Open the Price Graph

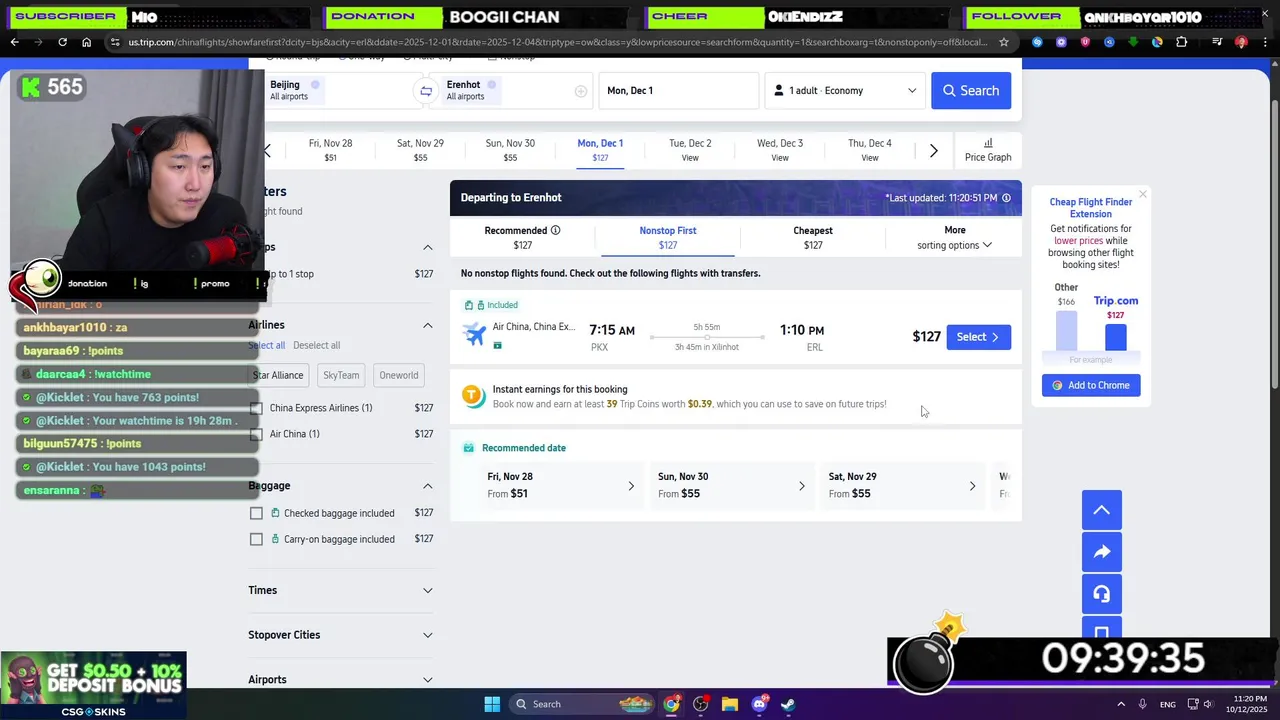click(988, 150)
